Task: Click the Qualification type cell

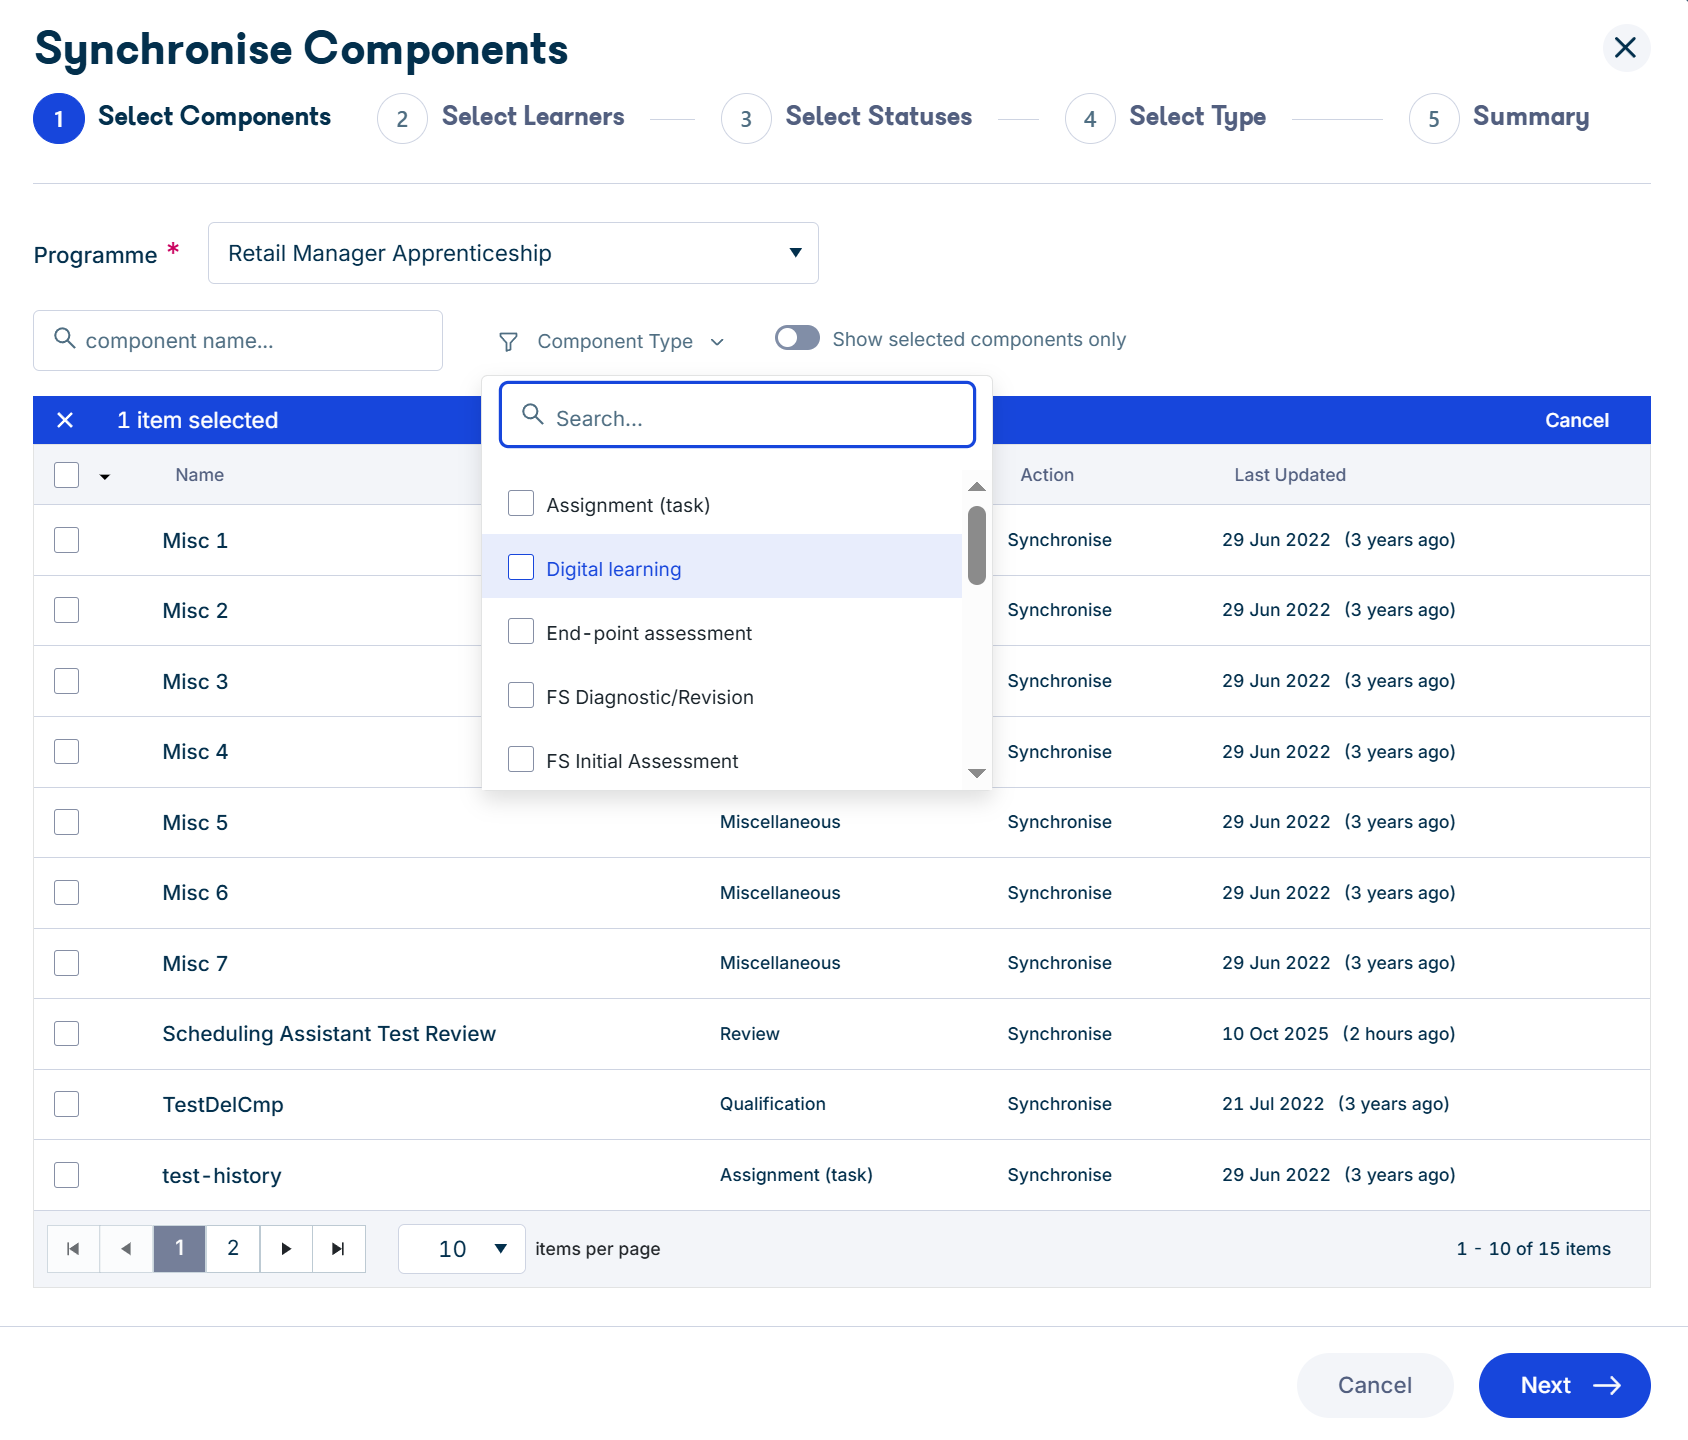Action: [x=773, y=1104]
